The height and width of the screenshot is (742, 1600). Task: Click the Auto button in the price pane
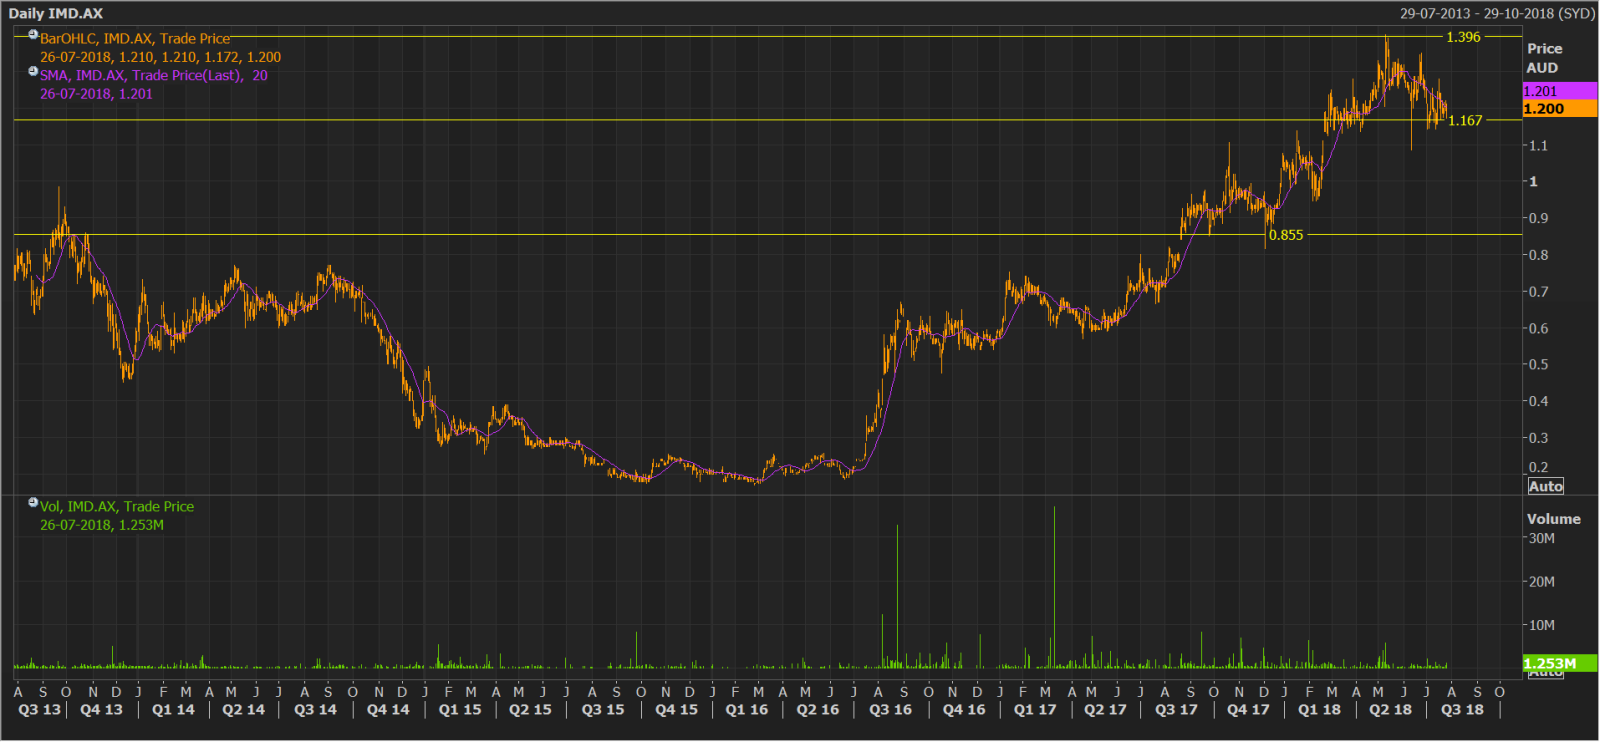(1545, 486)
